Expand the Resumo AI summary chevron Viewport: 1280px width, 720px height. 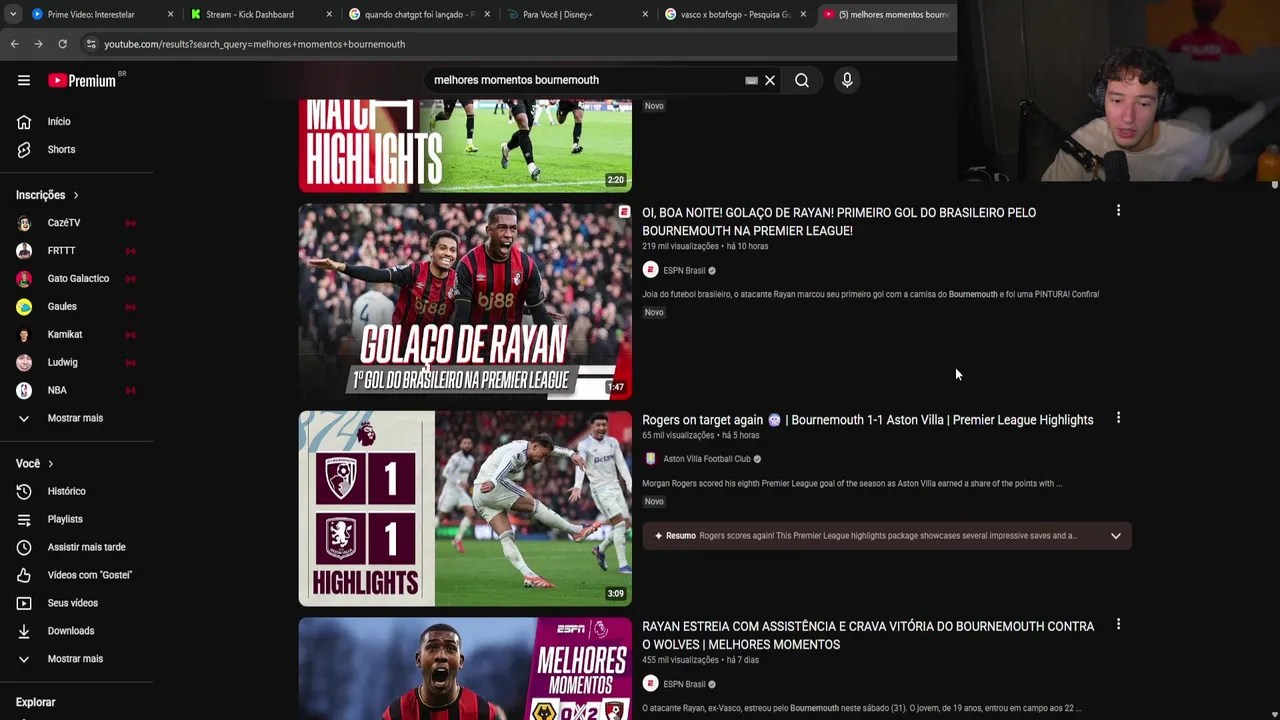[1115, 536]
